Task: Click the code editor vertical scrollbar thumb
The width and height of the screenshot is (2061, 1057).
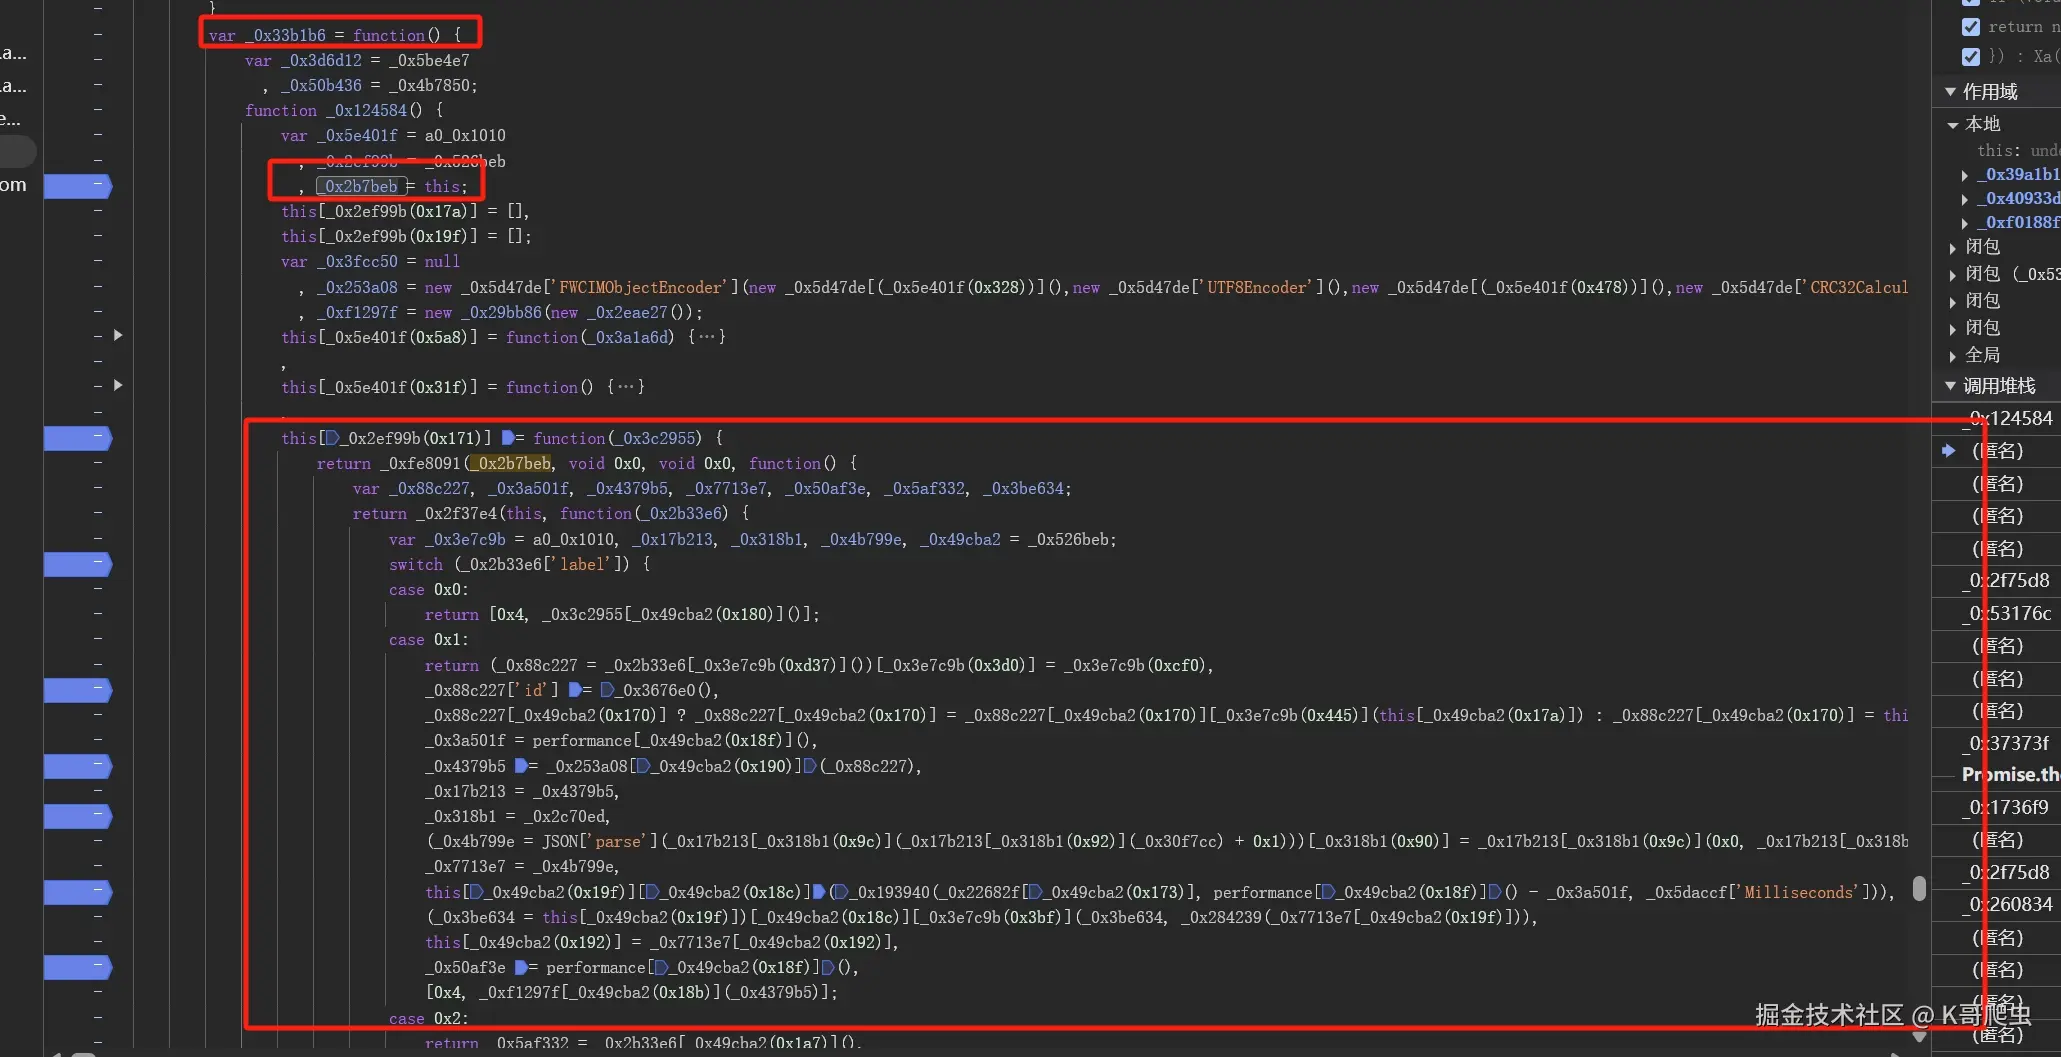Action: (x=1919, y=888)
